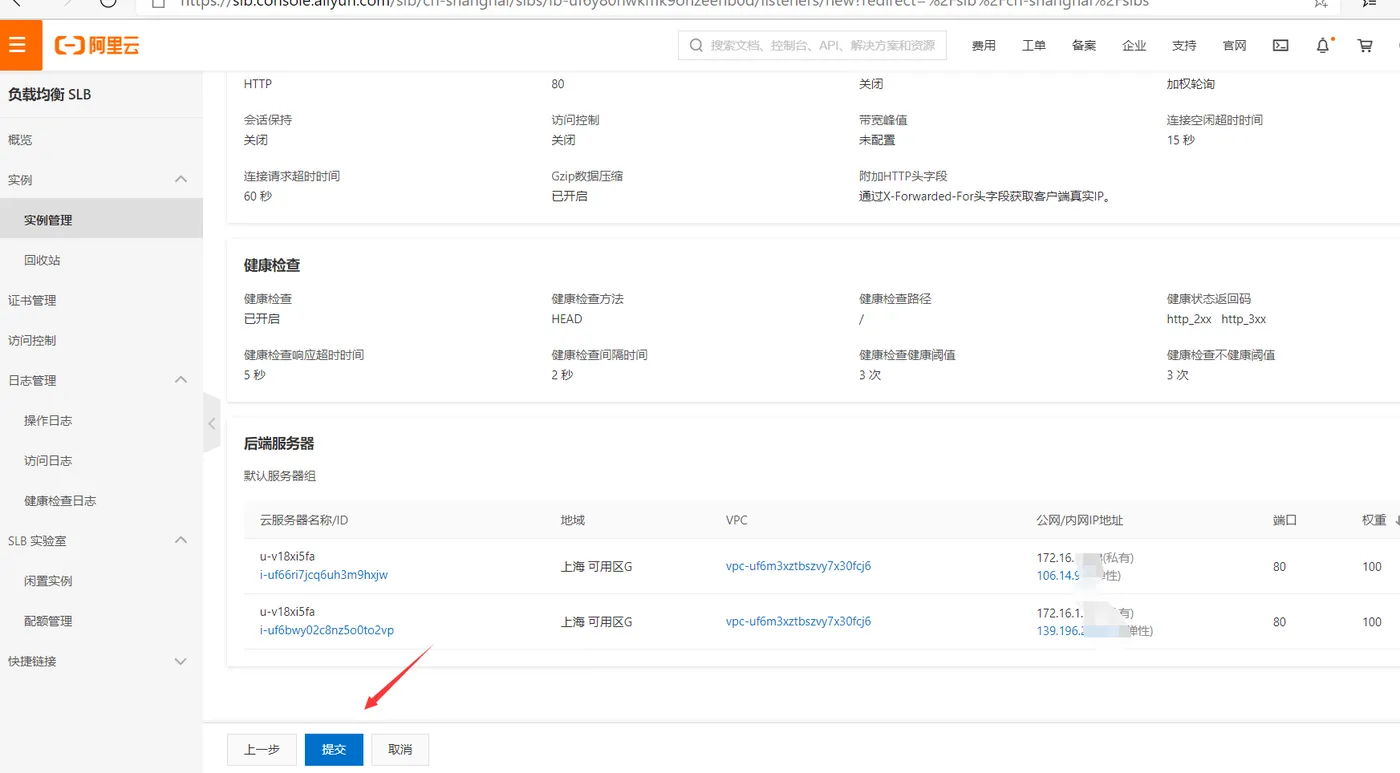Viewport: 1400px width, 773px height.
Task: Click the http_2xx status code value
Action: click(1189, 319)
